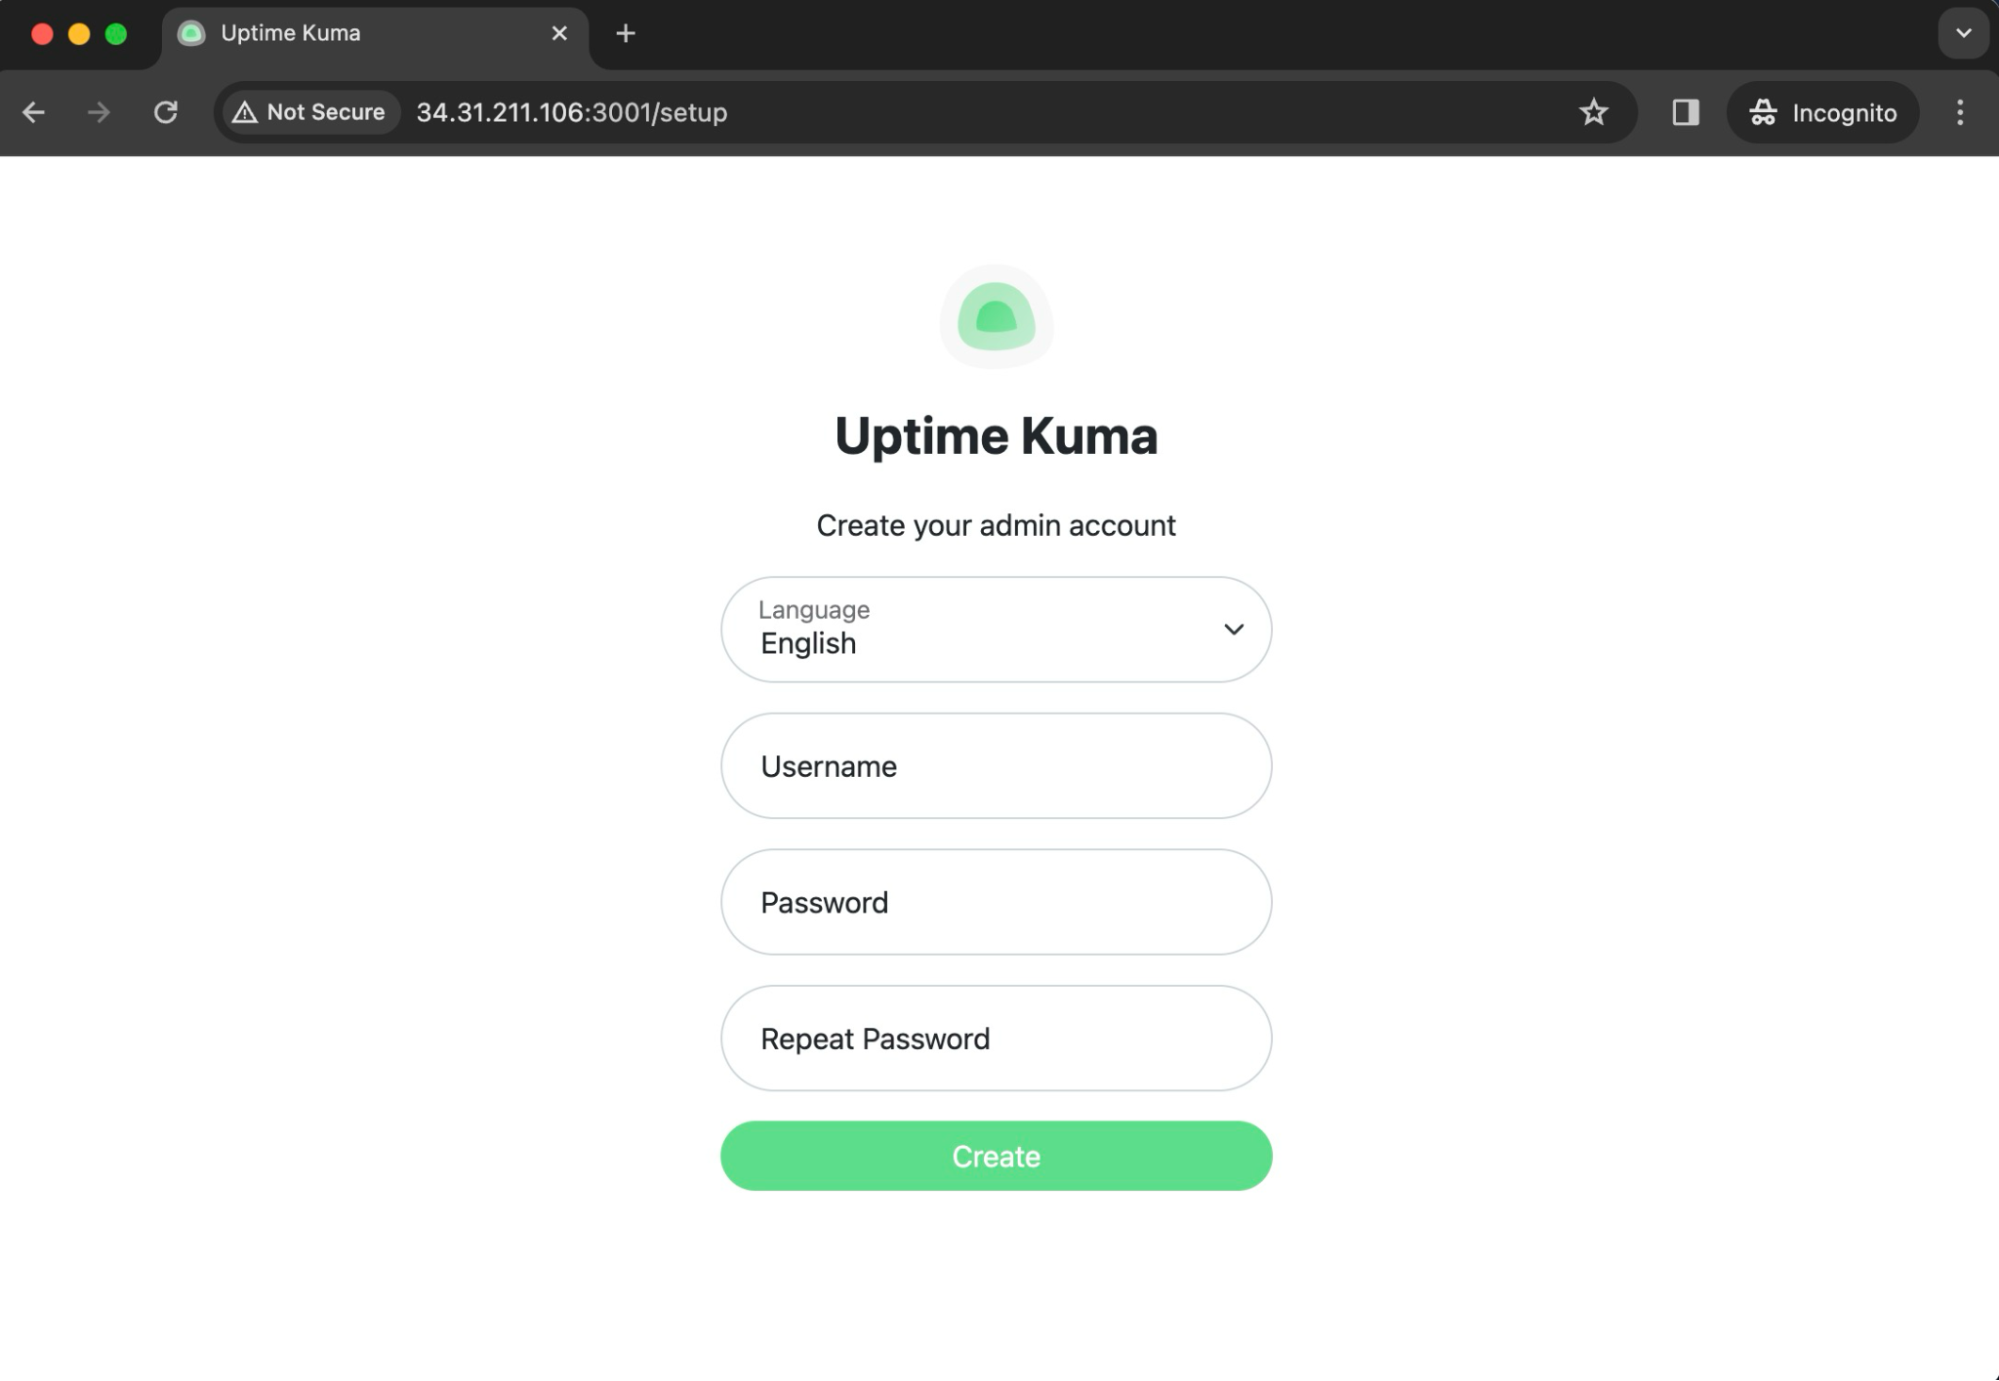1999x1381 pixels.
Task: Click the forward navigation arrow
Action: tap(99, 112)
